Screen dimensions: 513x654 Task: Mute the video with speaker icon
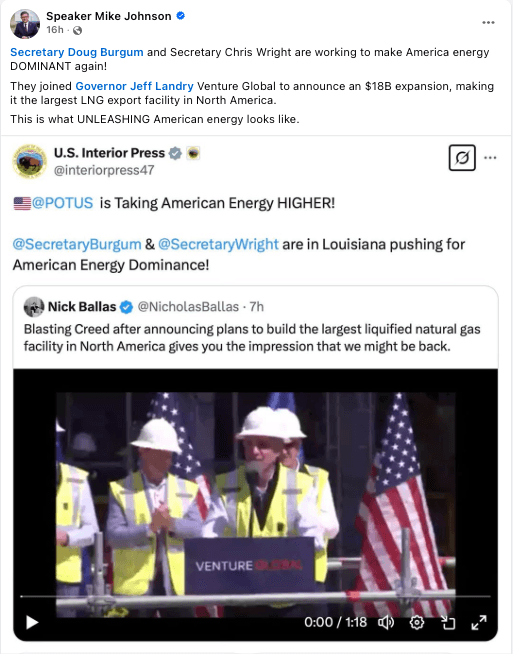tap(386, 622)
